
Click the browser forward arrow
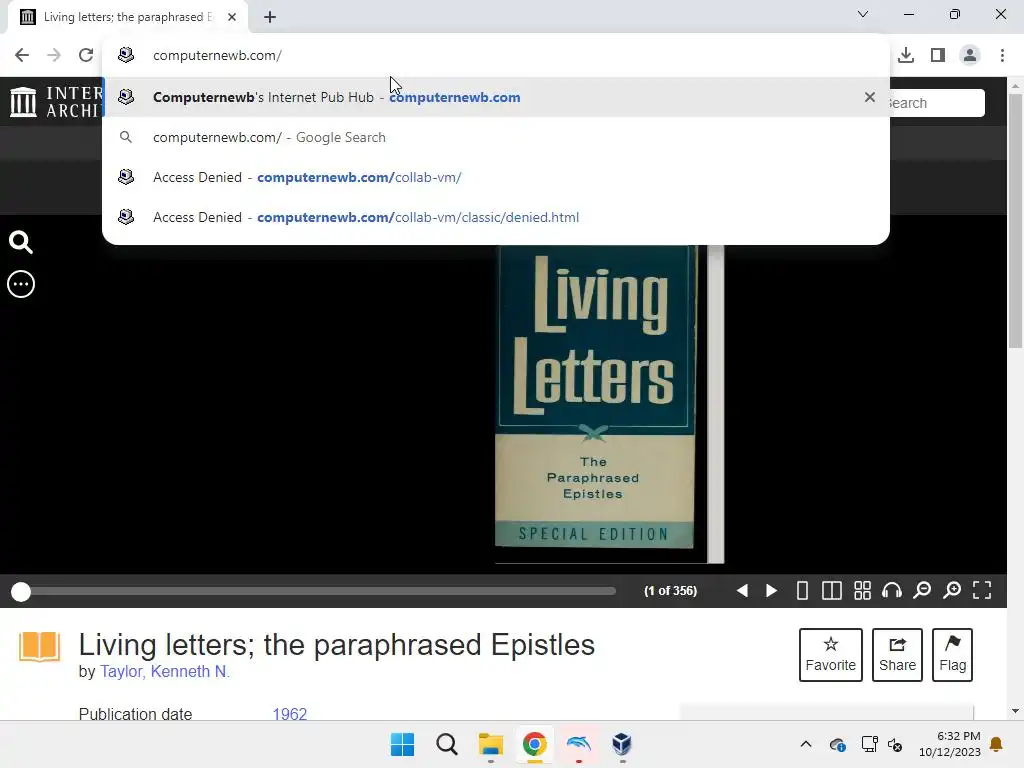coord(54,56)
